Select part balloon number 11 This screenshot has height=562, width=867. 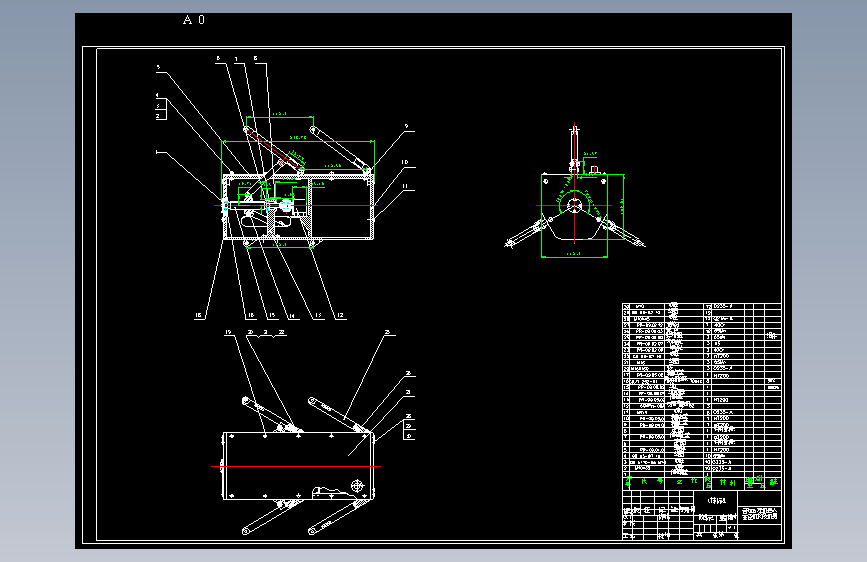[405, 186]
